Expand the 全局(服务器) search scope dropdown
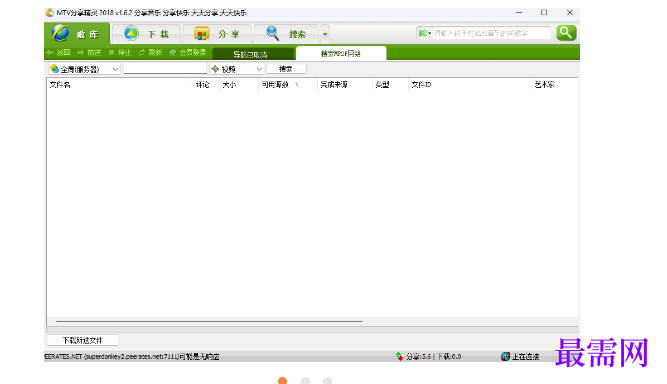The height and width of the screenshot is (384, 667). tap(84, 69)
